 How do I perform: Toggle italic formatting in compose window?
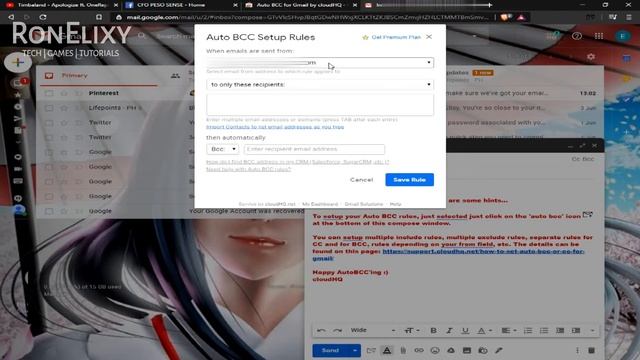[x=449, y=330]
